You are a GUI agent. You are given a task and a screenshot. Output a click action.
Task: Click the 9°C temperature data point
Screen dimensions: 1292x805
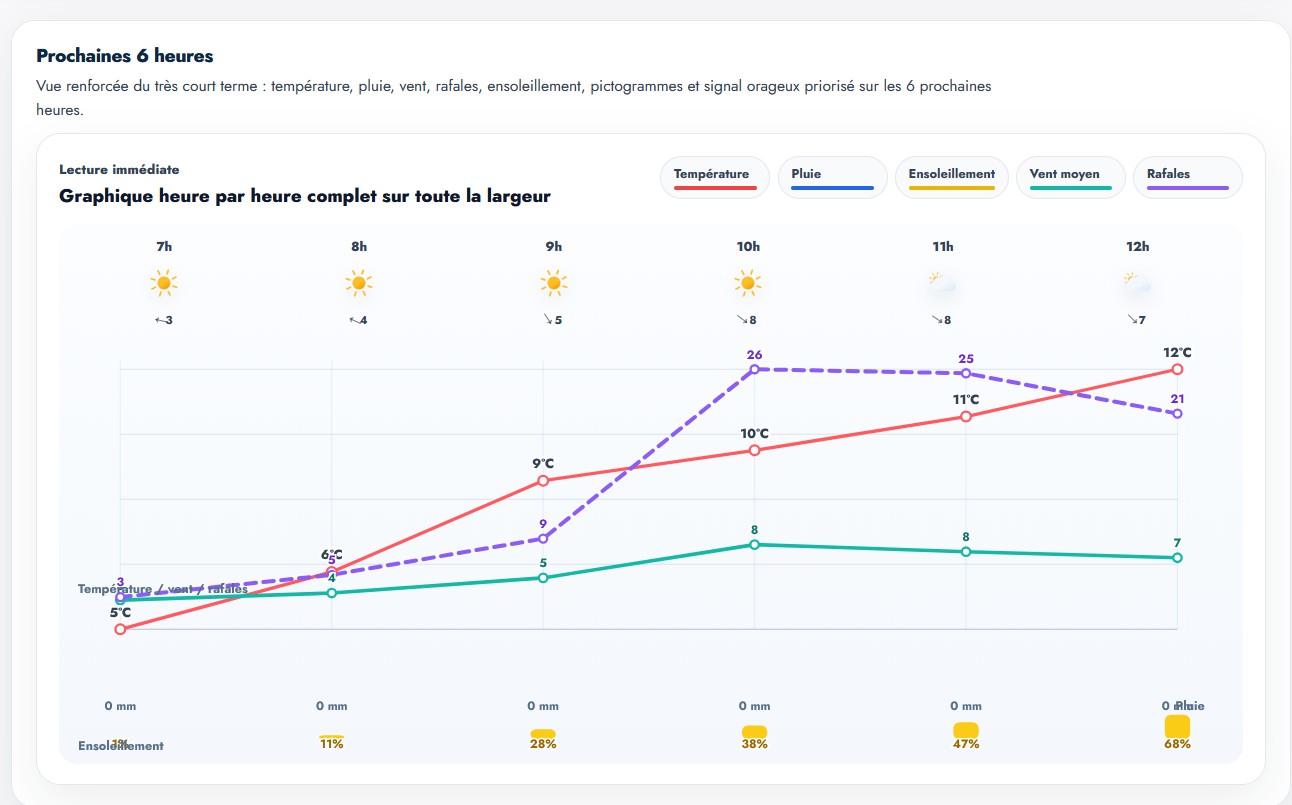[x=543, y=481]
